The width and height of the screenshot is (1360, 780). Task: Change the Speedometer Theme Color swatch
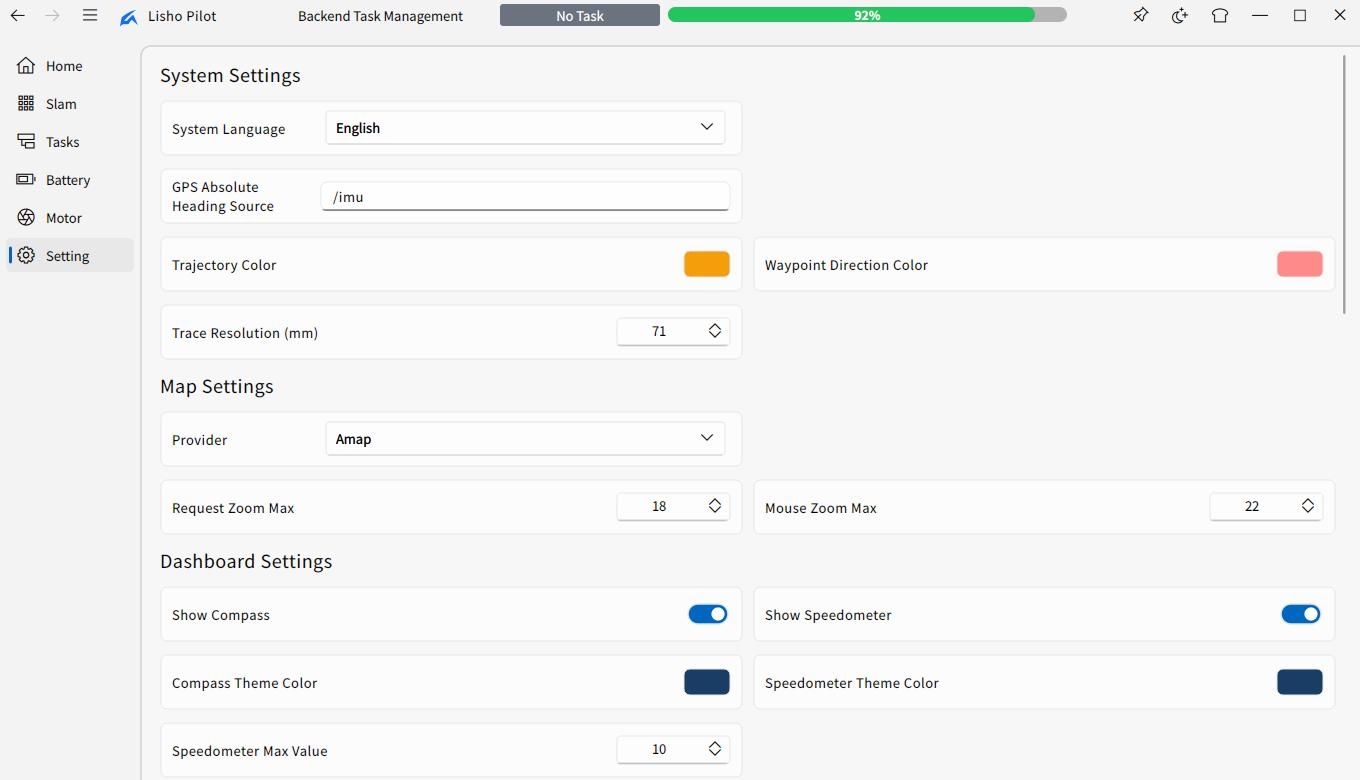coord(1300,682)
